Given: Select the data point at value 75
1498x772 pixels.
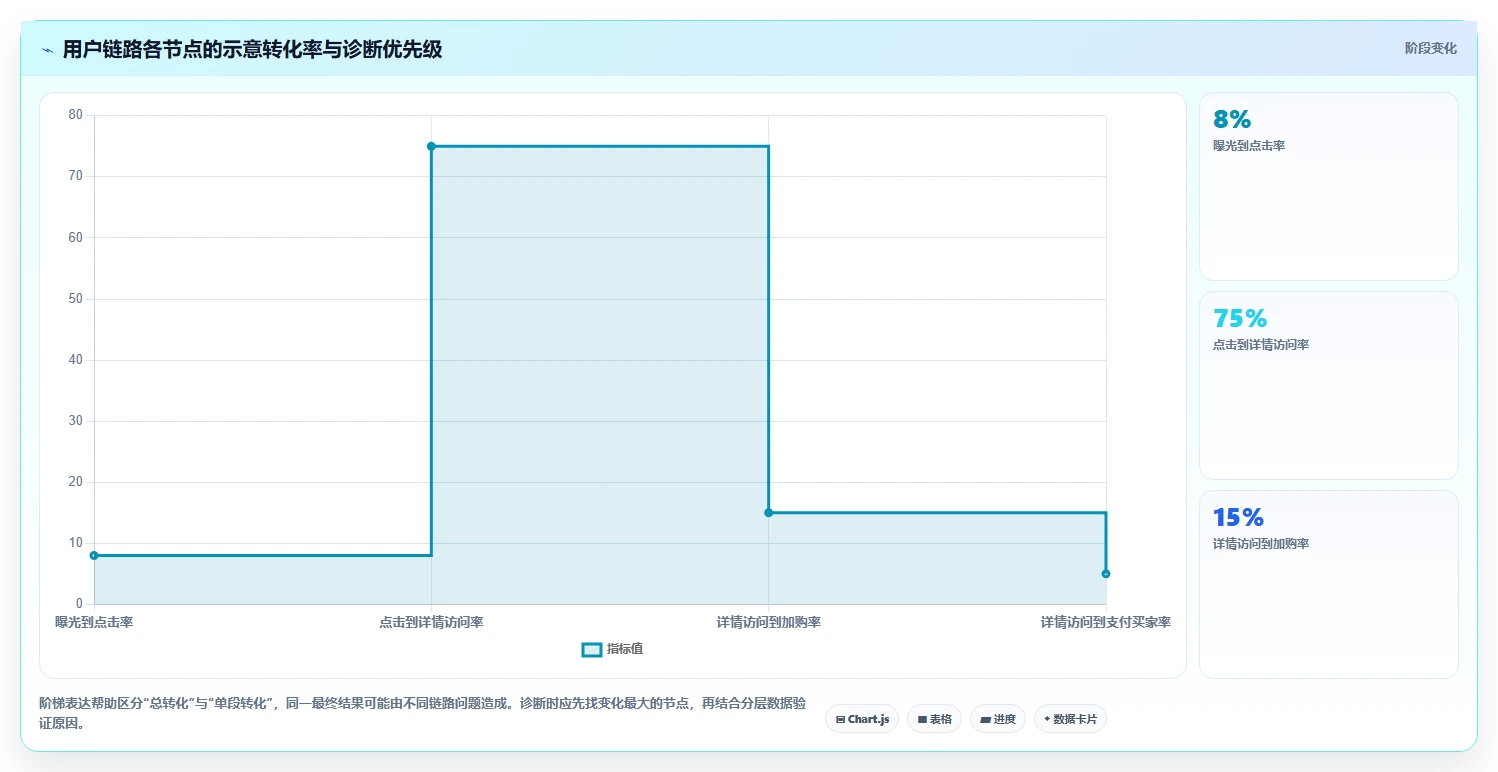Looking at the screenshot, I should coord(431,146).
